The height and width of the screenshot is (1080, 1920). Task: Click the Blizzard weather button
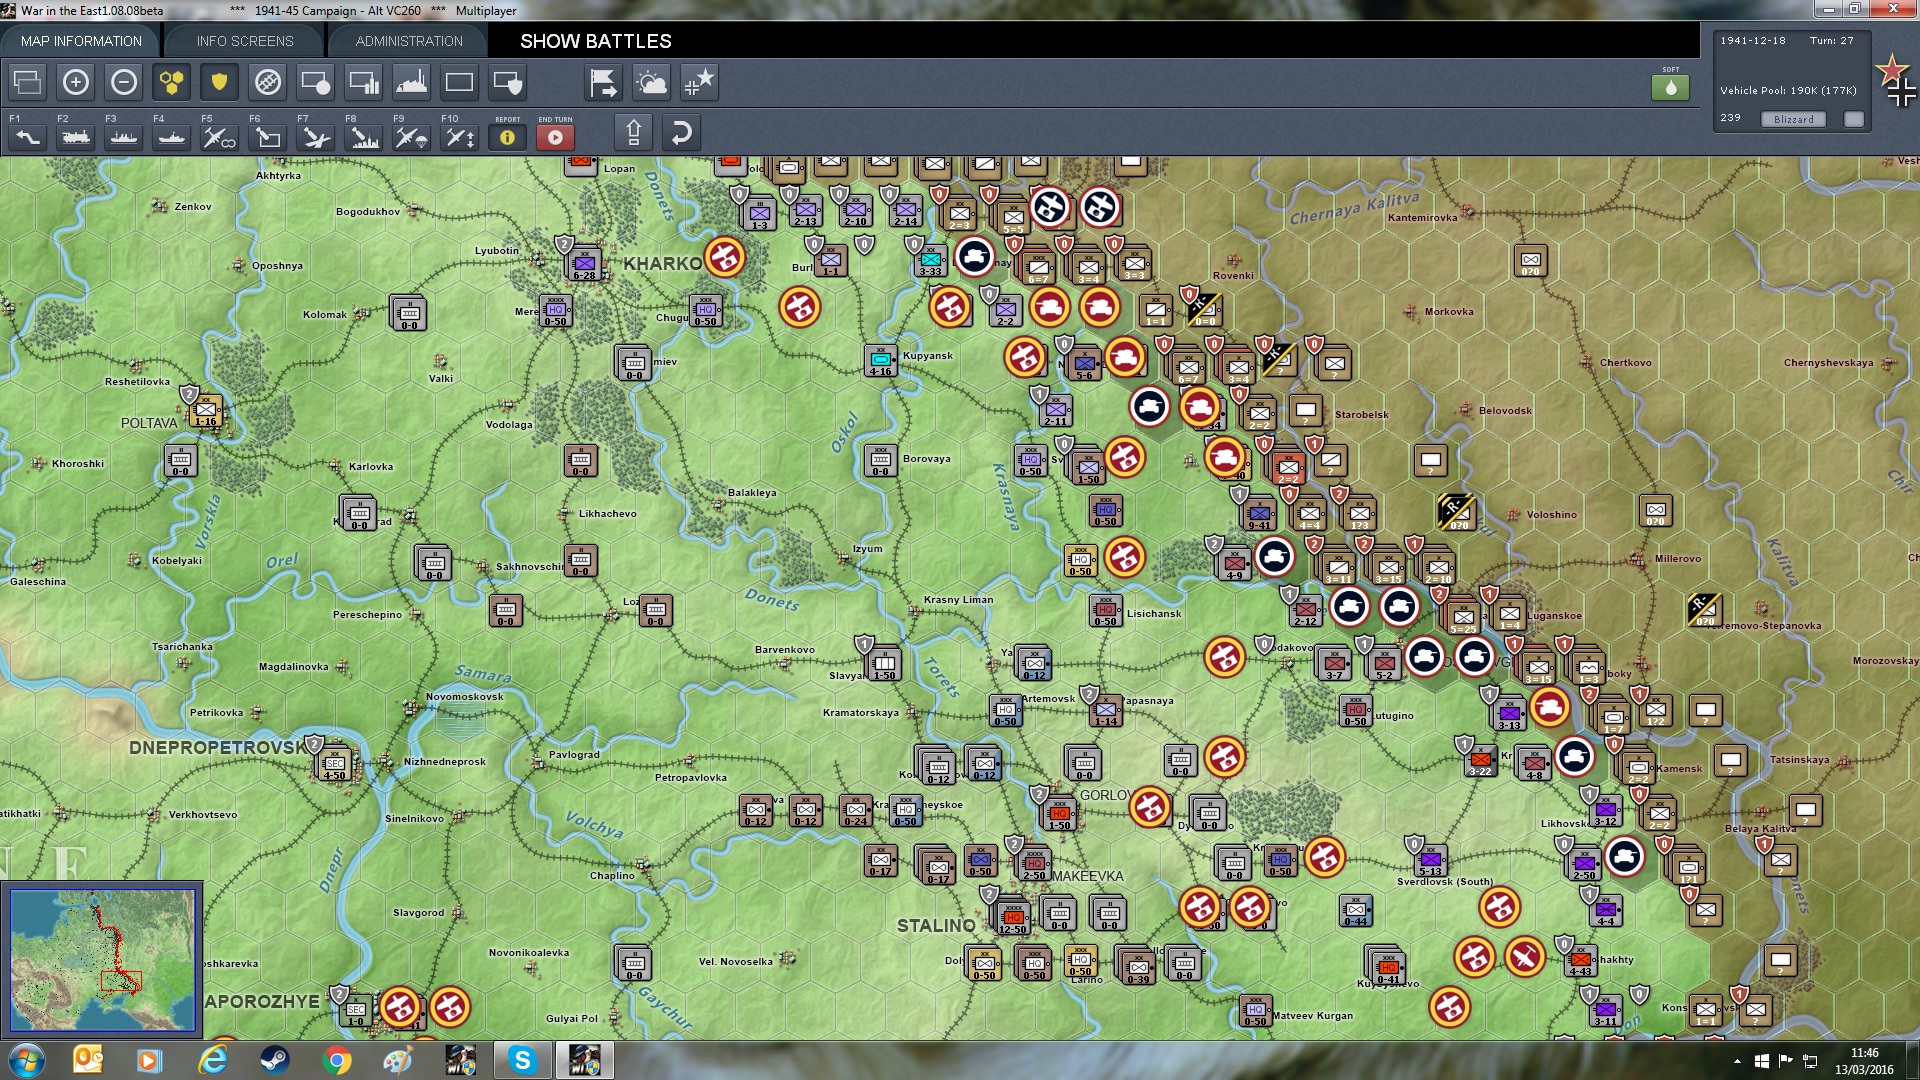[x=1793, y=119]
